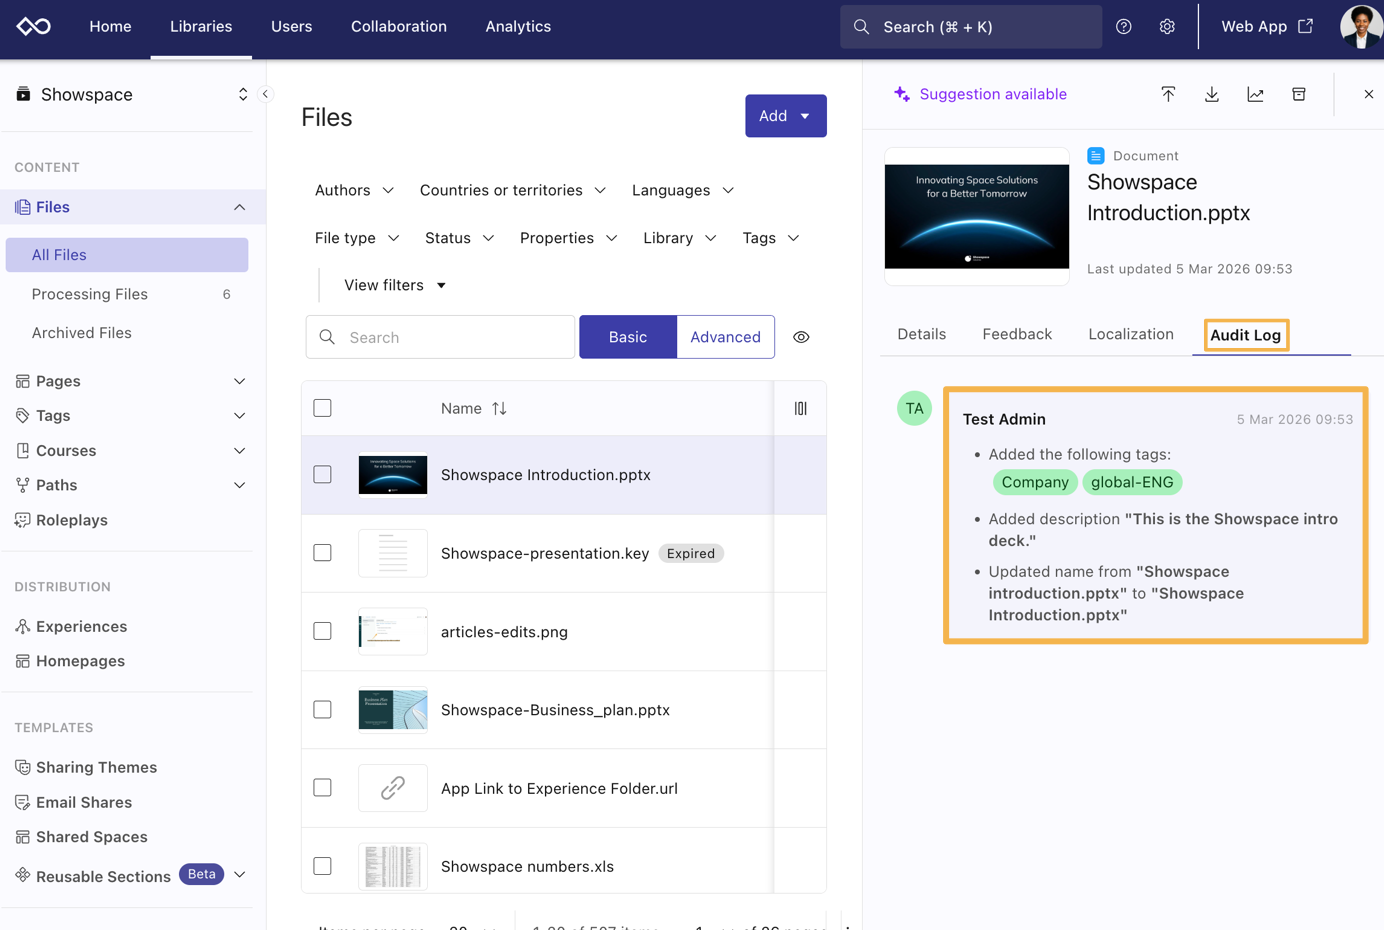Tick the checkbox for articles-edits.png
This screenshot has width=1384, height=930.
coord(322,631)
